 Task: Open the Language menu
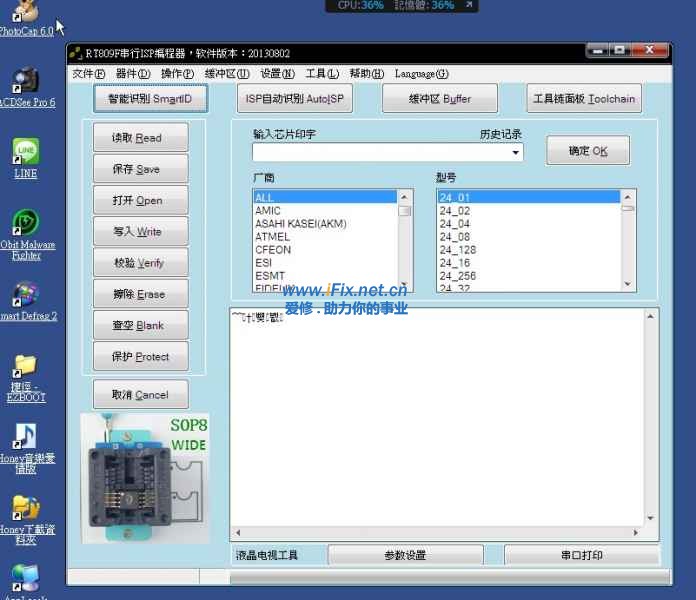(421, 74)
